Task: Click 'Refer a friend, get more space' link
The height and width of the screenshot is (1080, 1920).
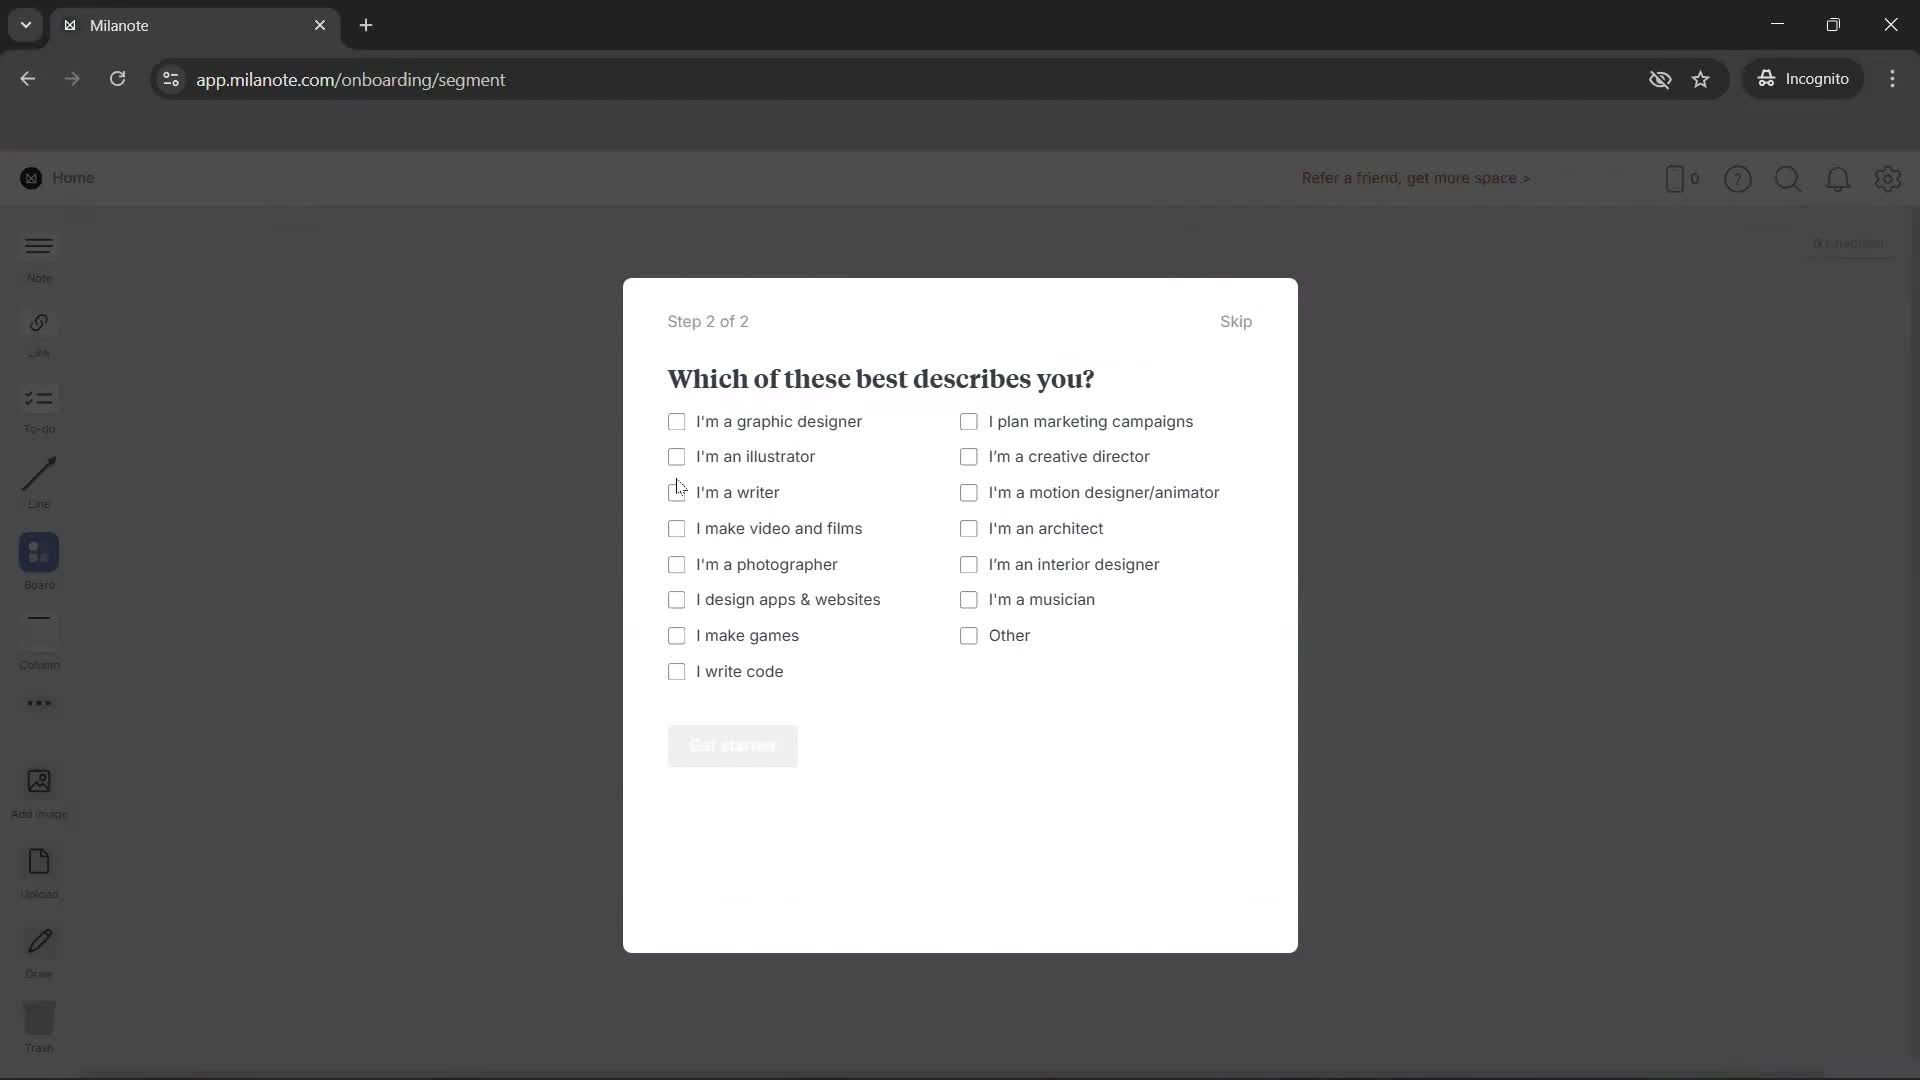Action: click(1416, 178)
